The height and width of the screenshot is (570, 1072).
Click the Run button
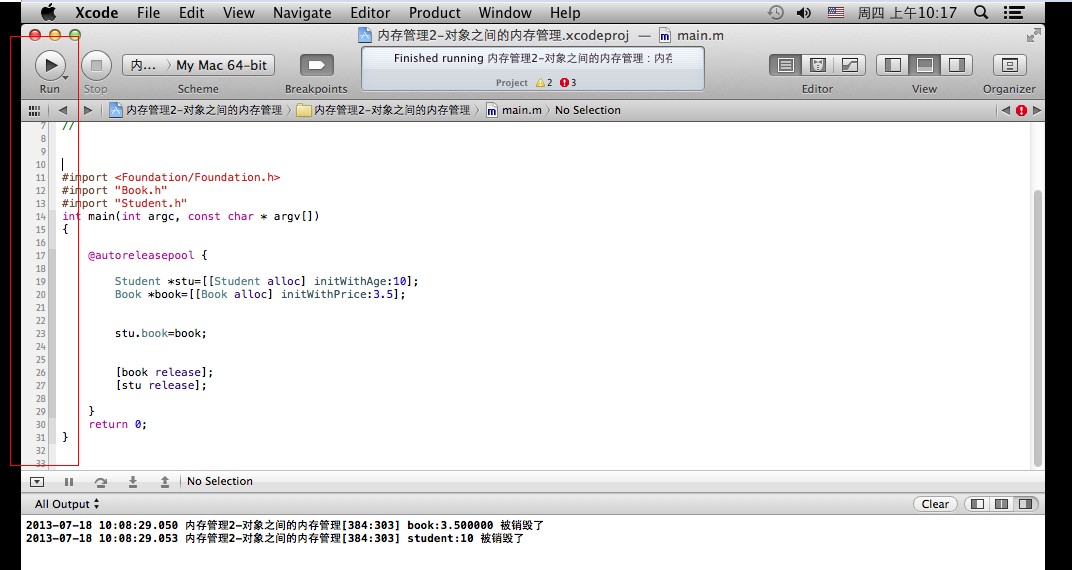coord(50,65)
